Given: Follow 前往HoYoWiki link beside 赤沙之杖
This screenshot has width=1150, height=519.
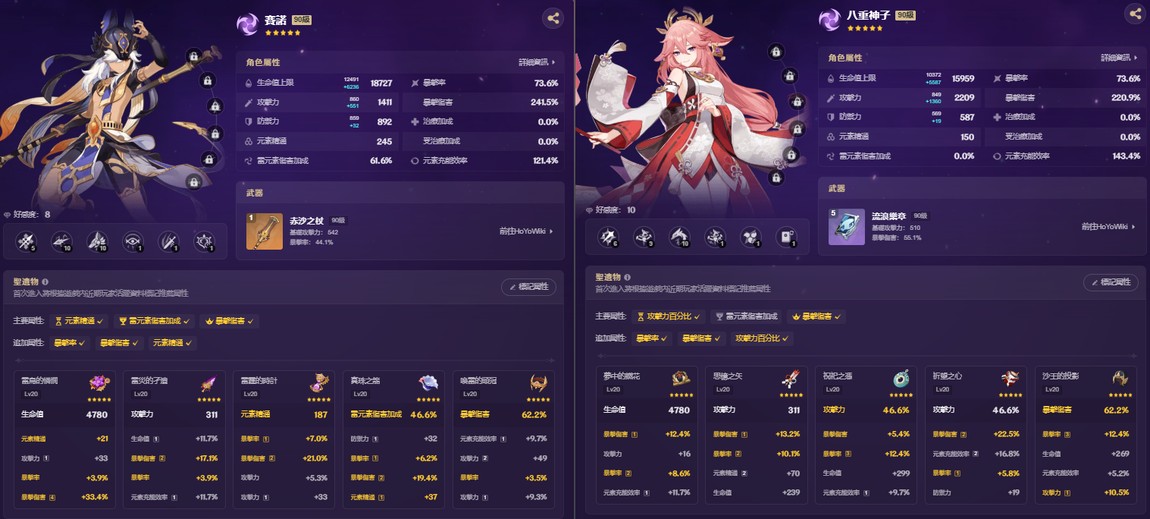Looking at the screenshot, I should click(526, 231).
